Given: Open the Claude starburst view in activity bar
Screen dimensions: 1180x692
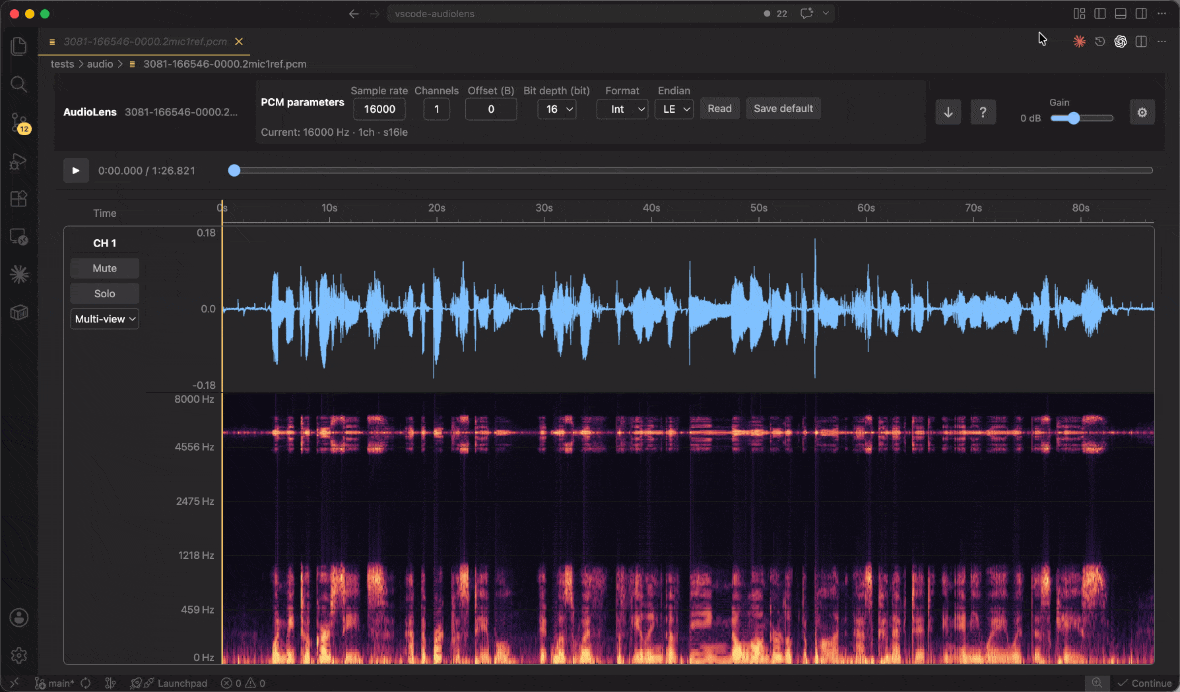Looking at the screenshot, I should coord(19,275).
